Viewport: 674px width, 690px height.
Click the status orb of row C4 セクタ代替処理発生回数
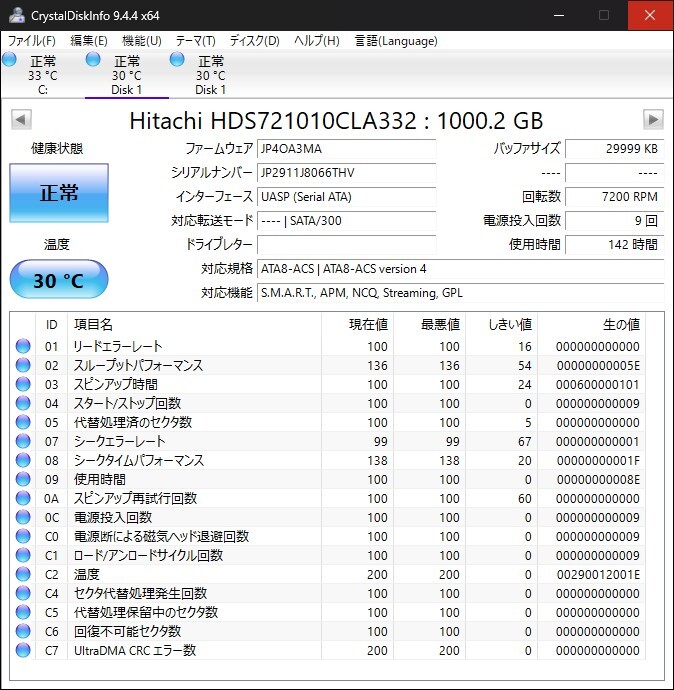pos(23,593)
